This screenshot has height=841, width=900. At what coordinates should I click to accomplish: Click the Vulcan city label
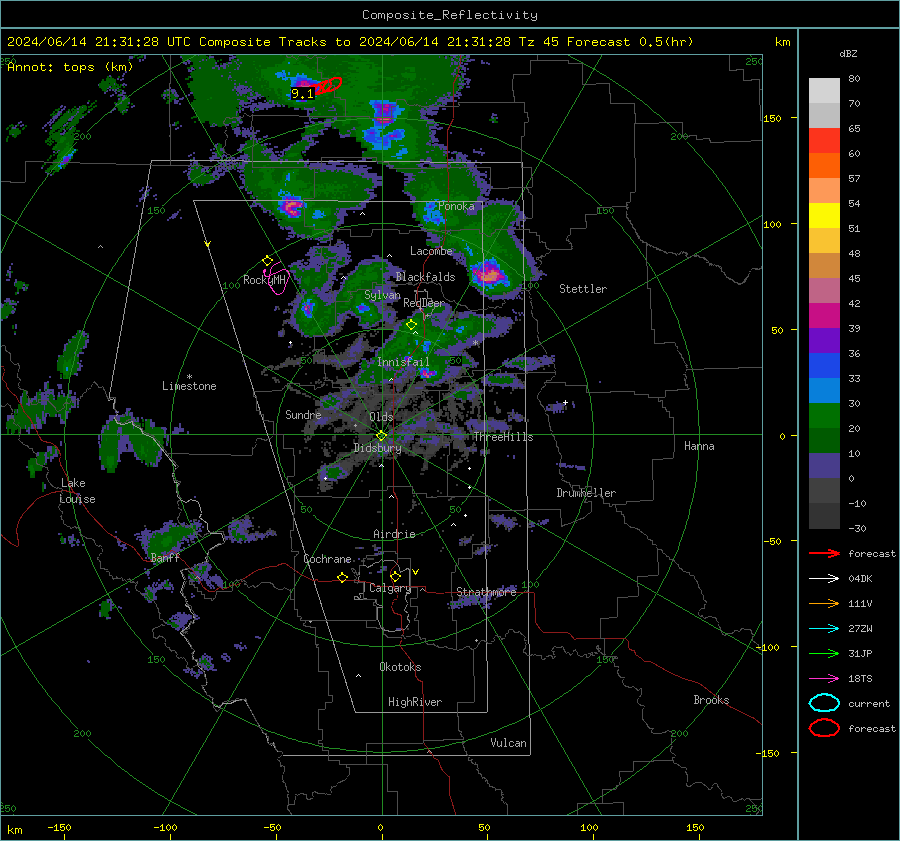[x=509, y=743]
